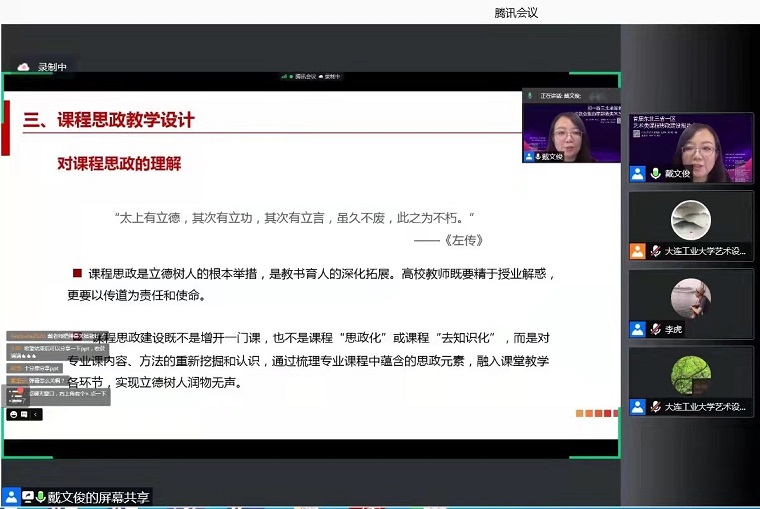The height and width of the screenshot is (509, 760).
Task: Click the orange slide progress dots
Action: pyautogui.click(x=597, y=413)
